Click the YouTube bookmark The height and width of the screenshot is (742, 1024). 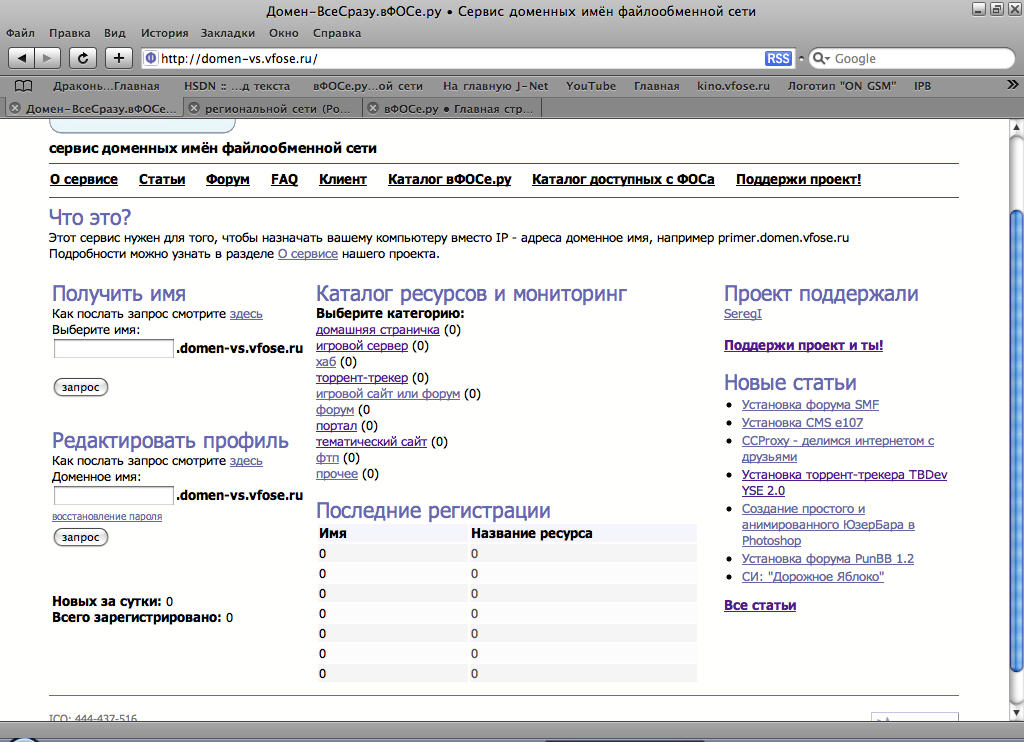tap(591, 86)
